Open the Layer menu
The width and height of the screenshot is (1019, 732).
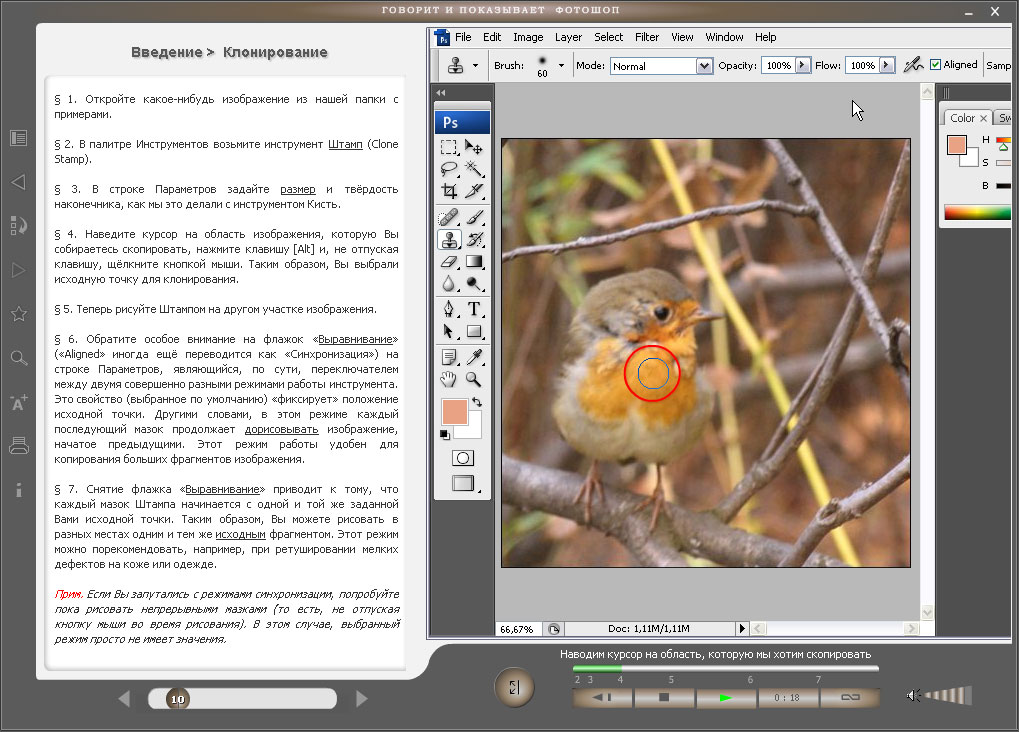(568, 37)
